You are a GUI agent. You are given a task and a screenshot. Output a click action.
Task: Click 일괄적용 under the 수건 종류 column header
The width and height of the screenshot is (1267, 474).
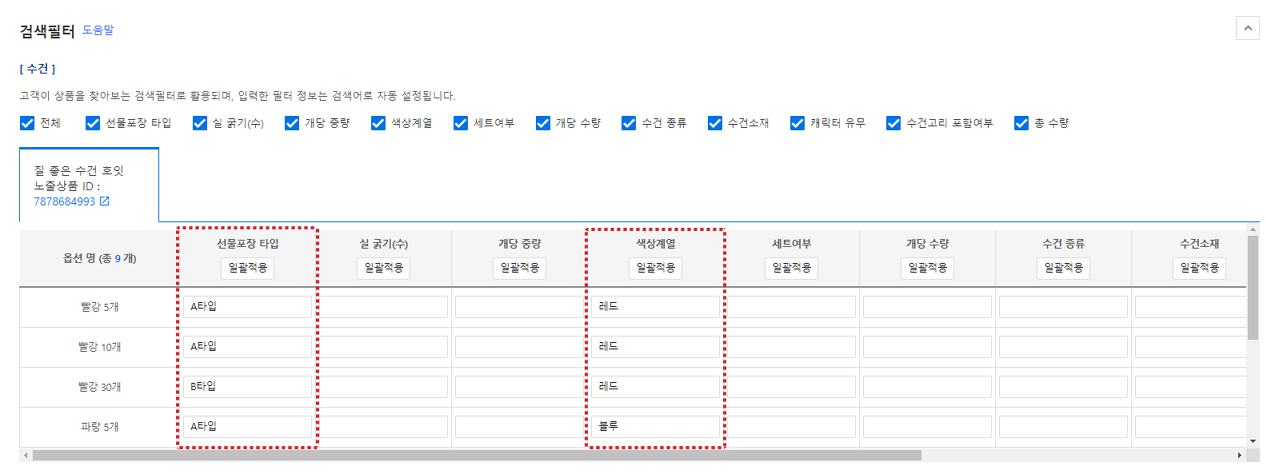pos(1063,268)
